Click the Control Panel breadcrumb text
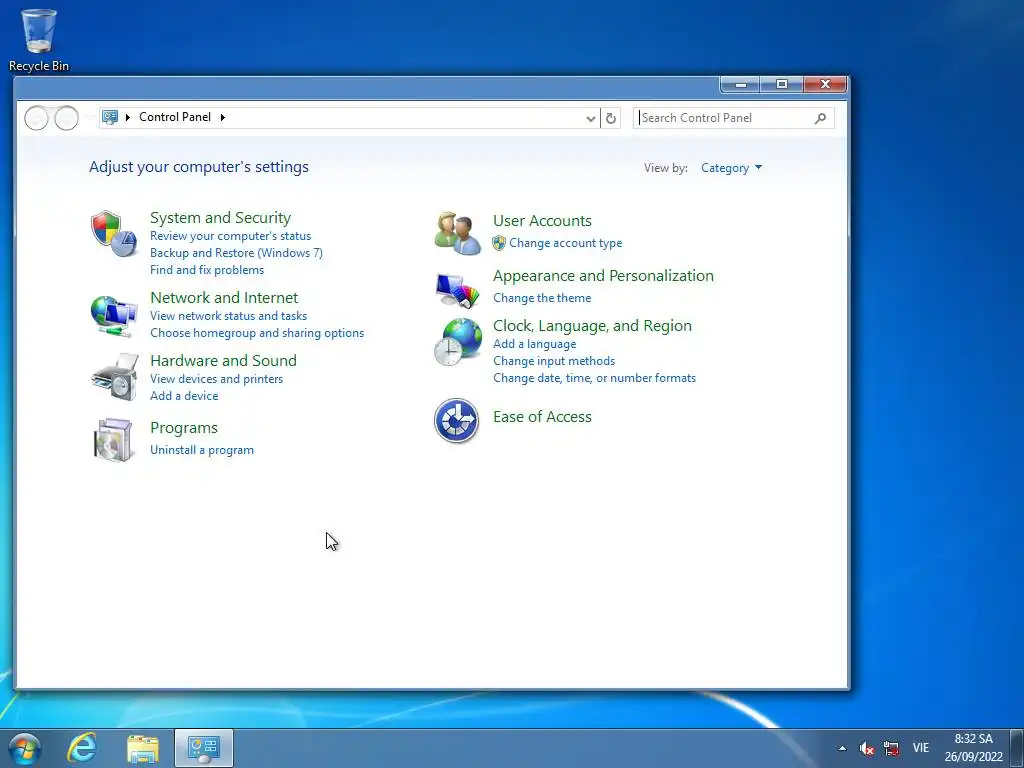 [175, 117]
